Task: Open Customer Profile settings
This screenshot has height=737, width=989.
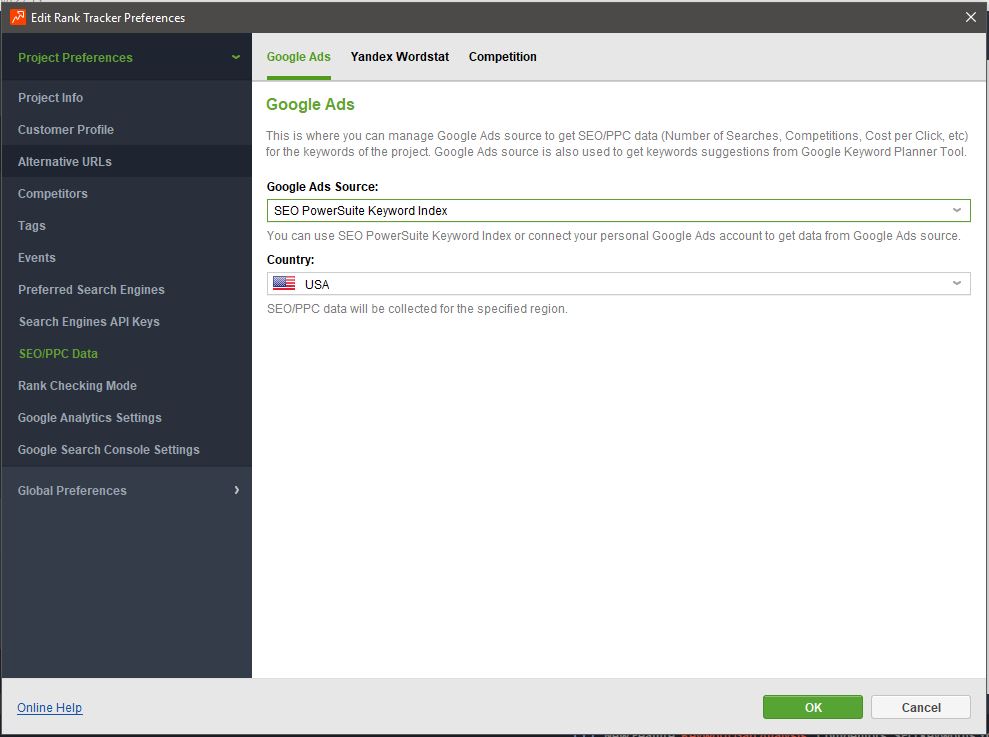Action: pos(66,130)
